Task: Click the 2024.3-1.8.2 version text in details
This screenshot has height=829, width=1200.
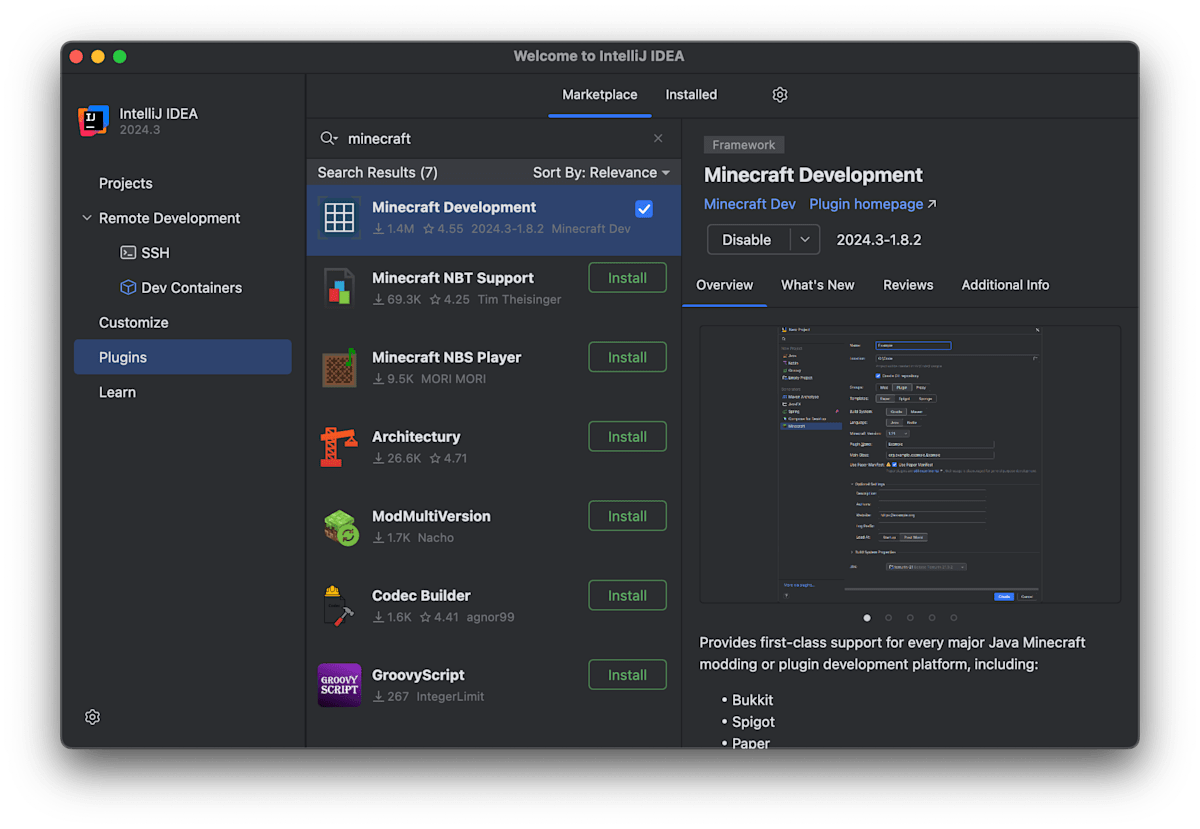Action: 879,240
